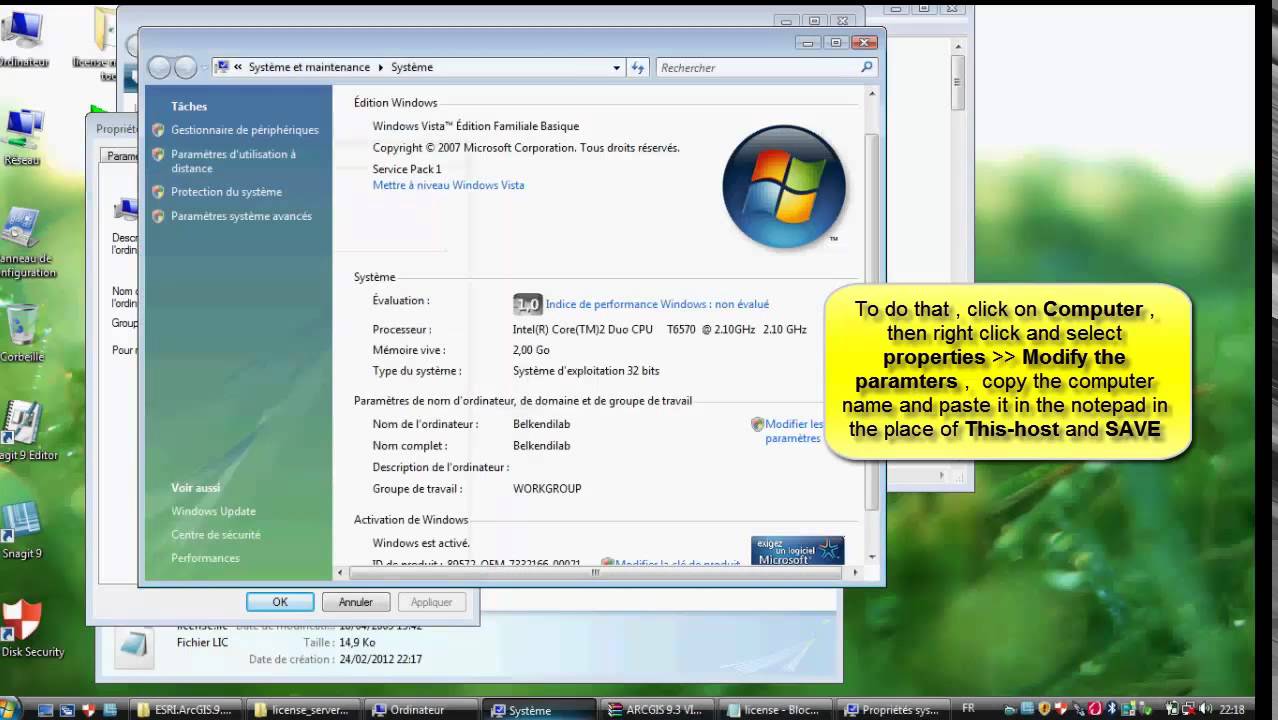Click the 1,0 performance score badge

tap(527, 304)
